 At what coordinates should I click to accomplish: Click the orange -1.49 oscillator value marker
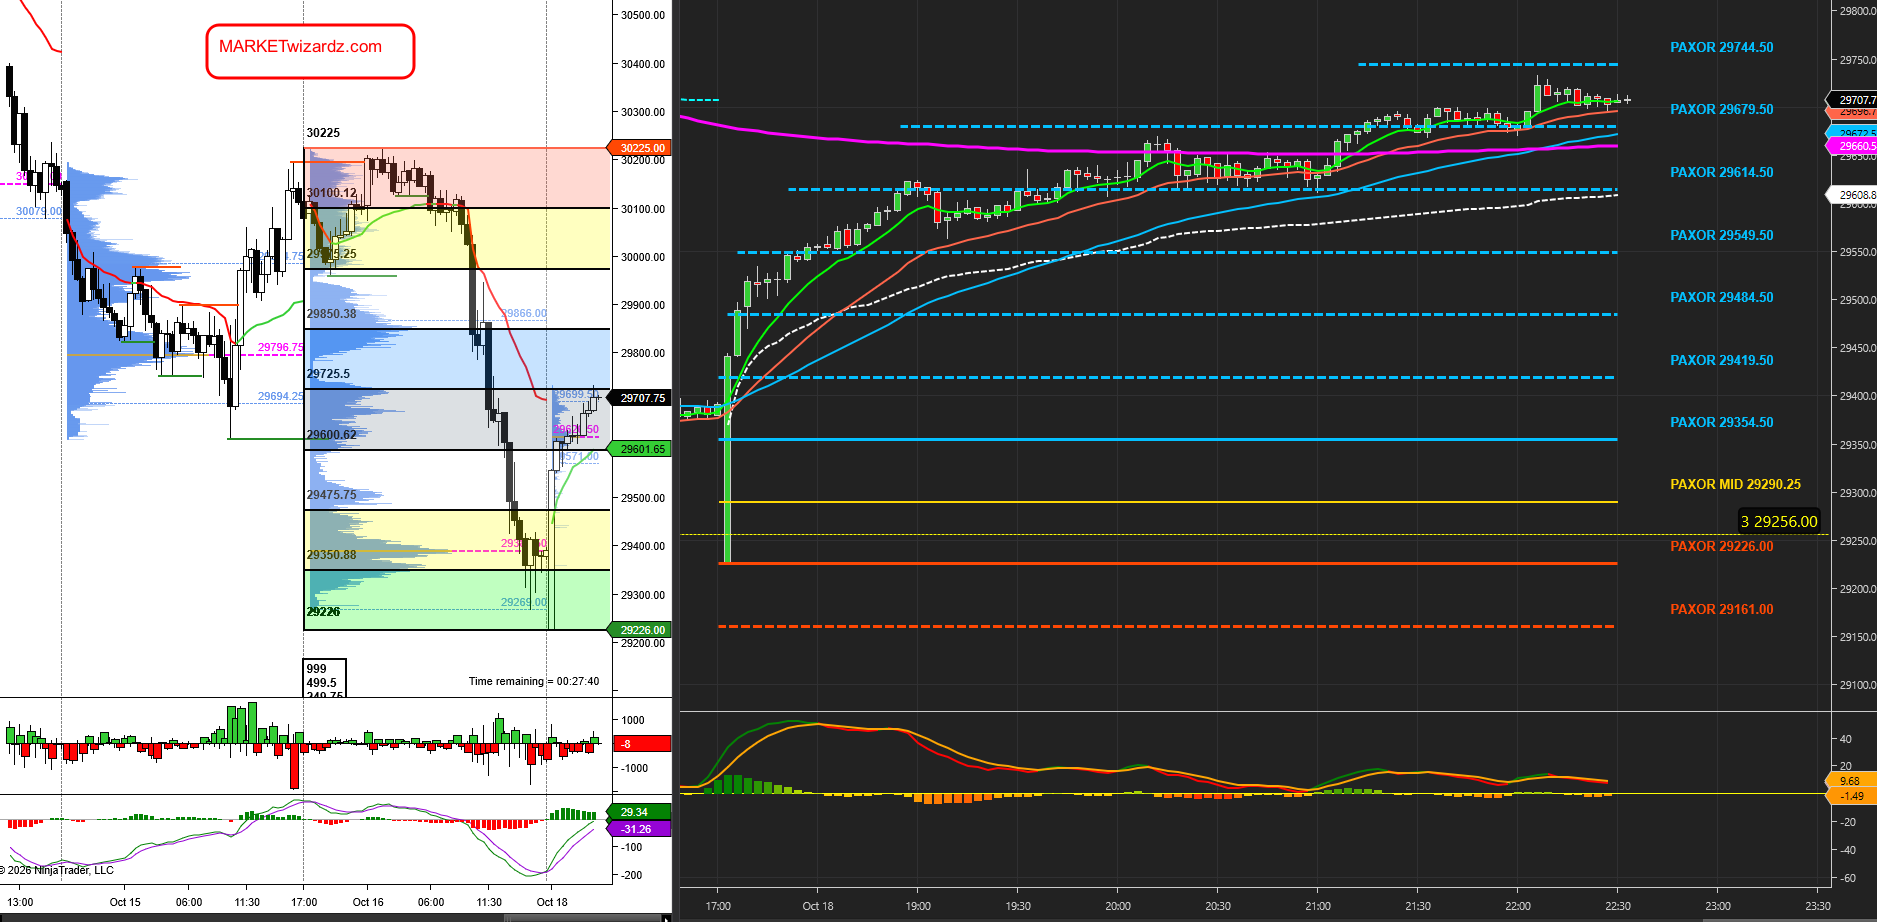tap(1853, 796)
